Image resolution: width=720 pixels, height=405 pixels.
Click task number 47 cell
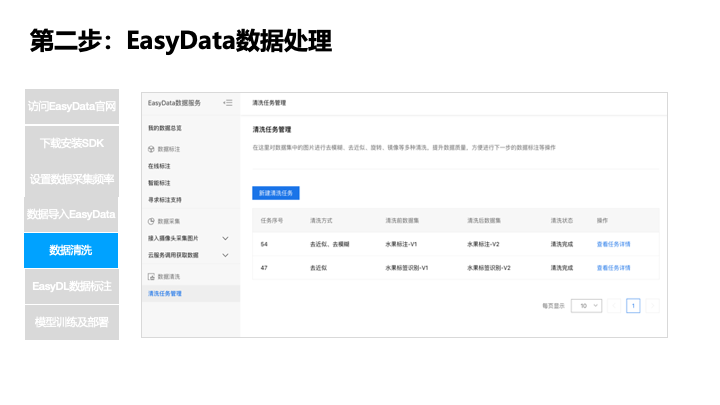tap(264, 268)
